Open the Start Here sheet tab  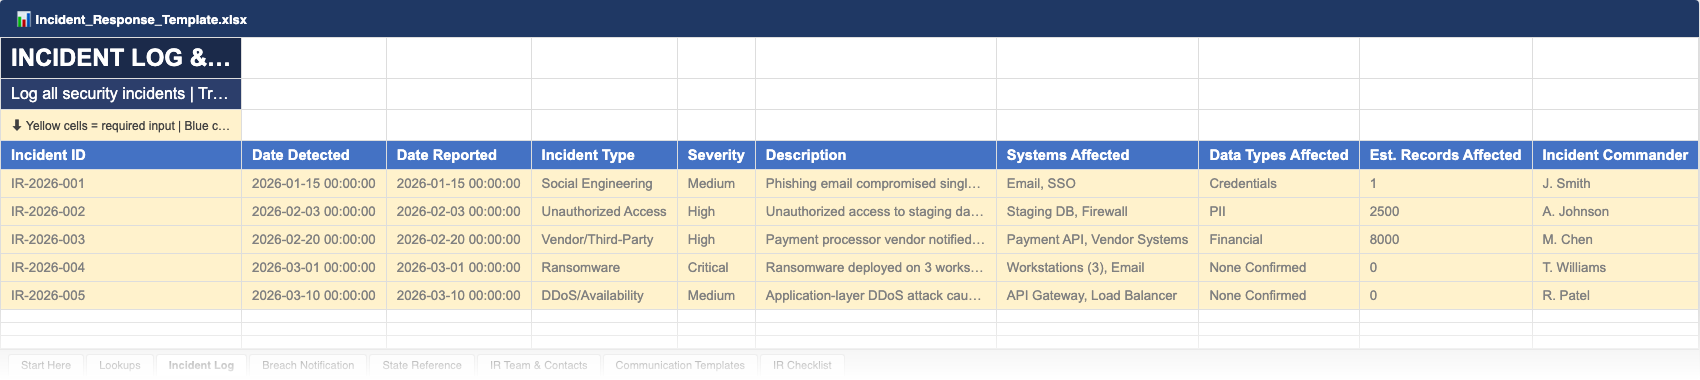point(46,365)
